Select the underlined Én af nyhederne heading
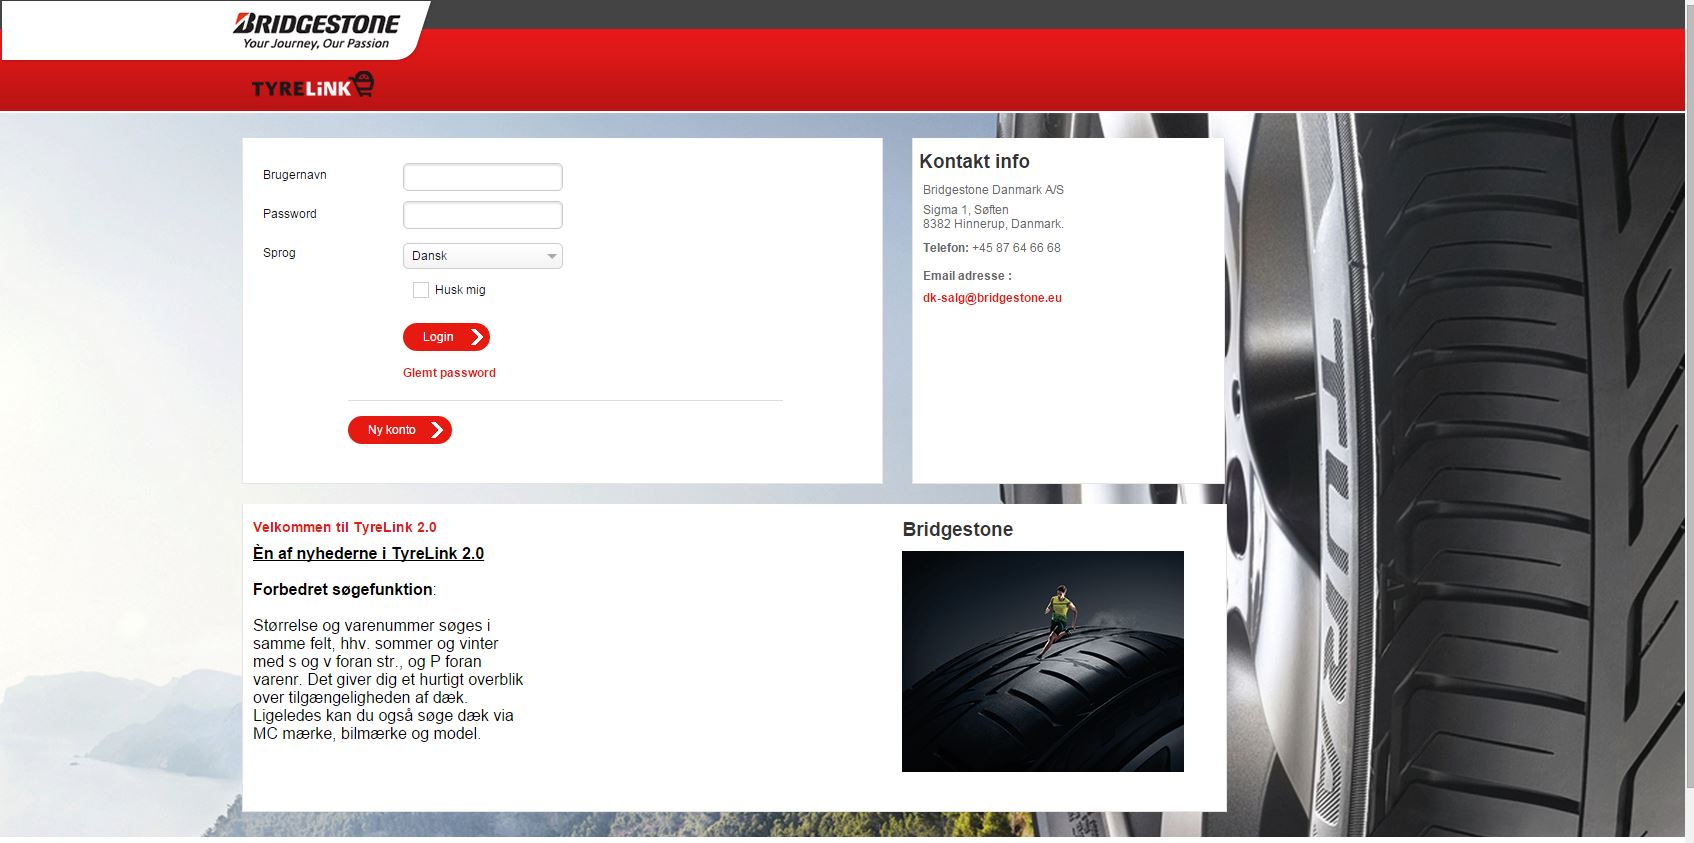1694x843 pixels. tap(368, 554)
